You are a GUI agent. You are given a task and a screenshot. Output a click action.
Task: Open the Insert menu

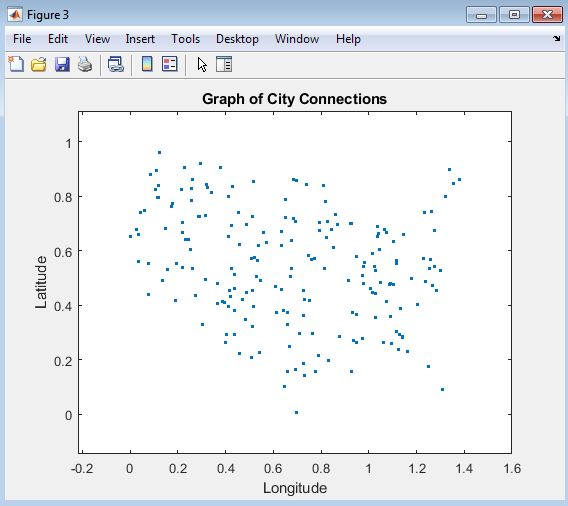point(140,39)
